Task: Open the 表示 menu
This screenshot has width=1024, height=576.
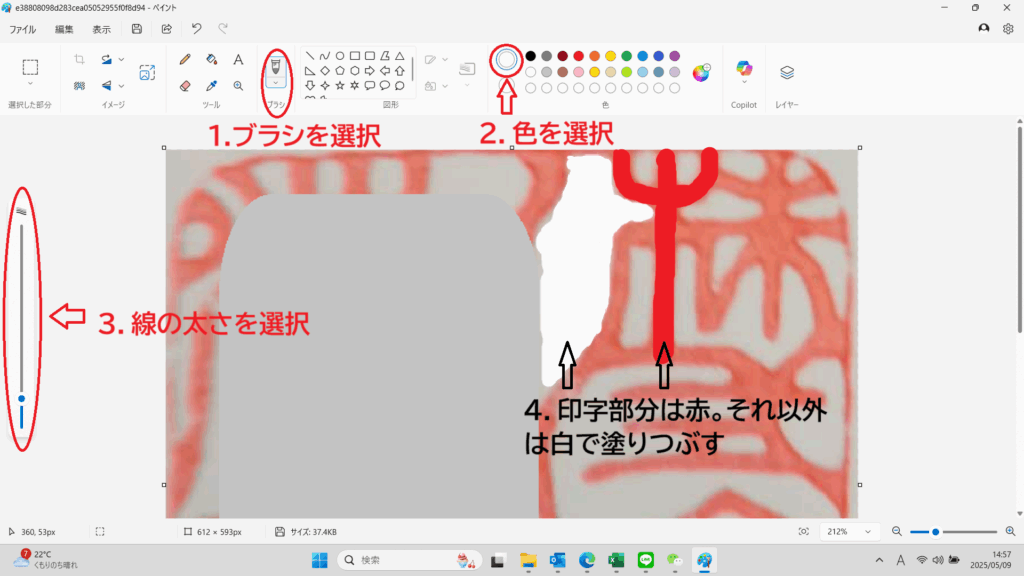Action: [x=102, y=29]
